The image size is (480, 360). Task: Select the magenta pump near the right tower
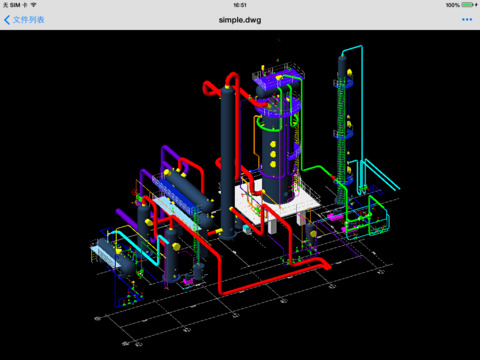click(x=335, y=218)
